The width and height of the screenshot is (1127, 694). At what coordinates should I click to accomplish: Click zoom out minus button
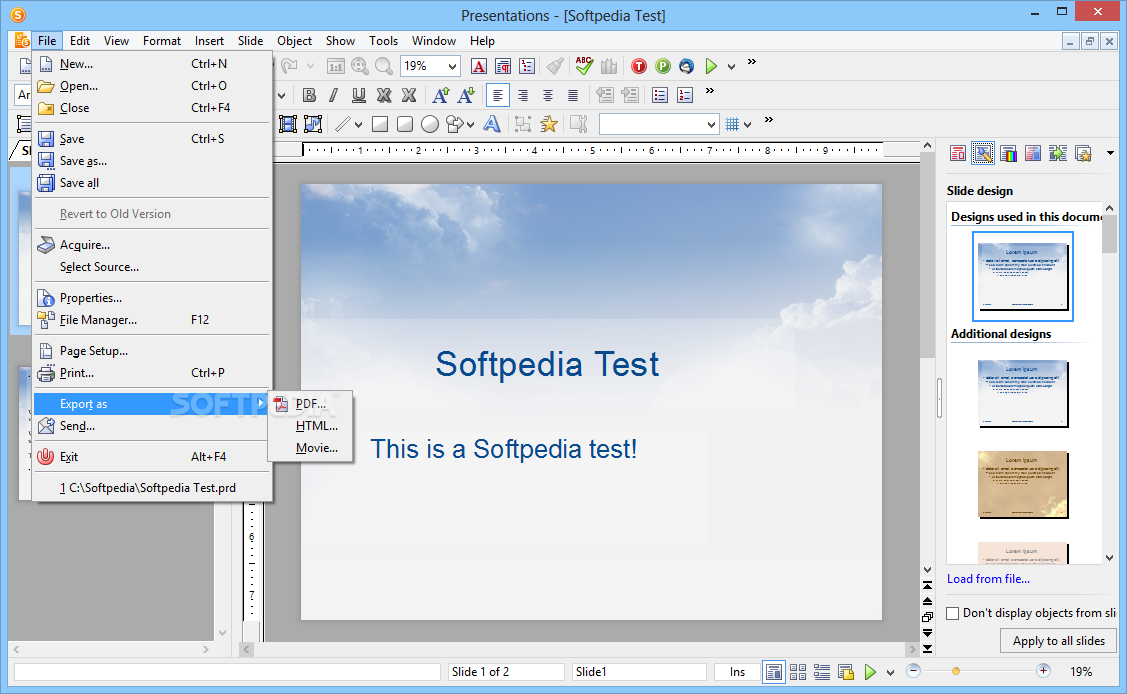pyautogui.click(x=914, y=671)
